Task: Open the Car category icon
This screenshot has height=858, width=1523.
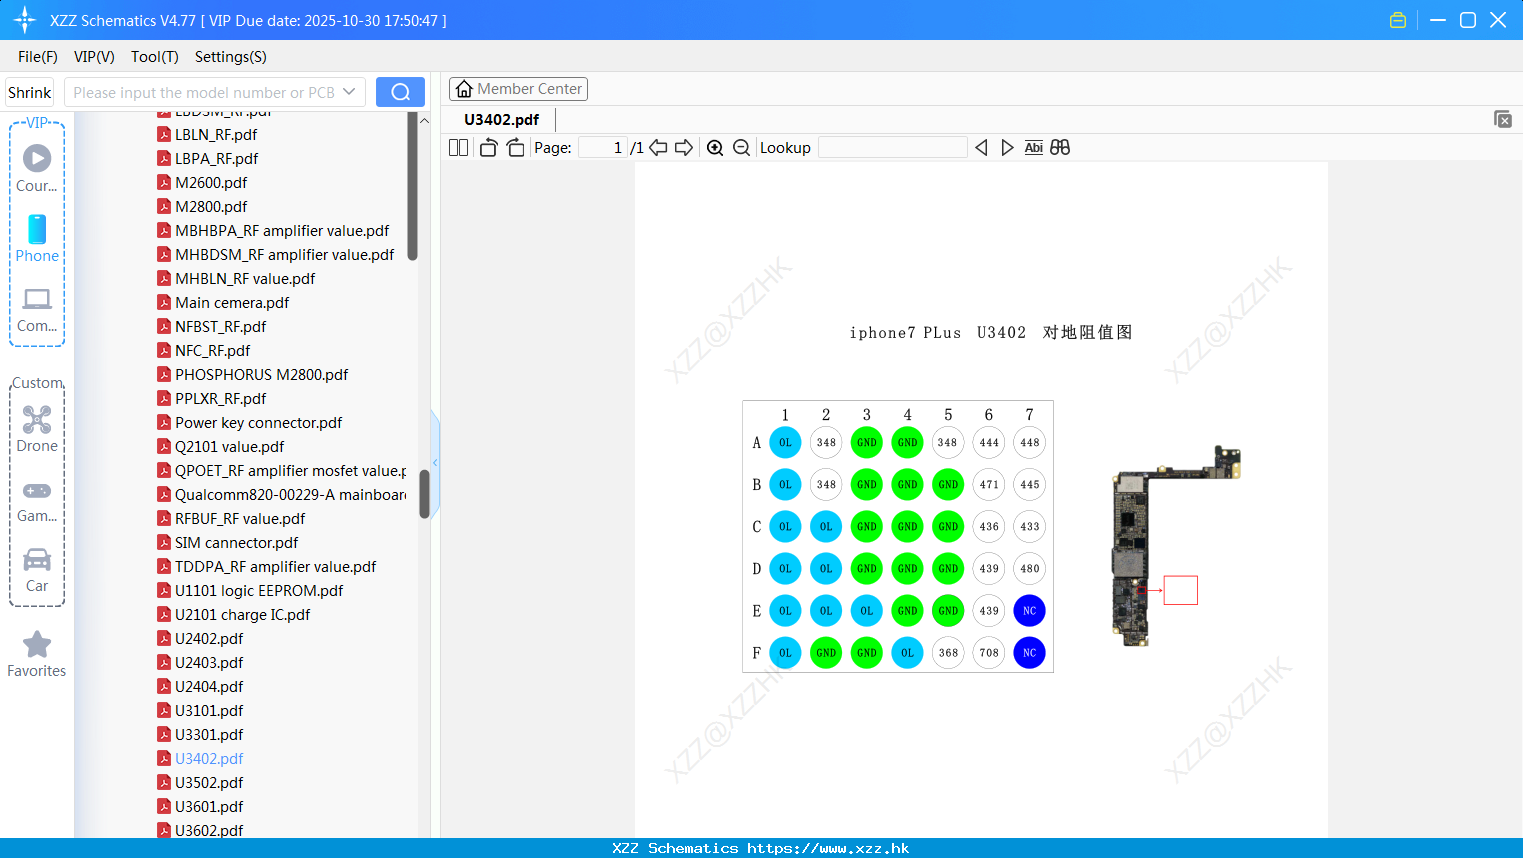Action: [x=37, y=559]
